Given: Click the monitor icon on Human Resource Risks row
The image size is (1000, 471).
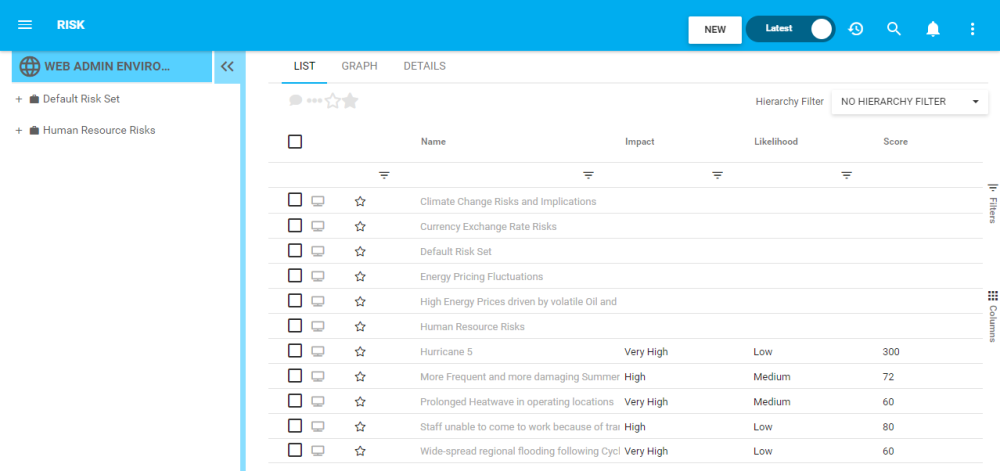Looking at the screenshot, I should 318,326.
